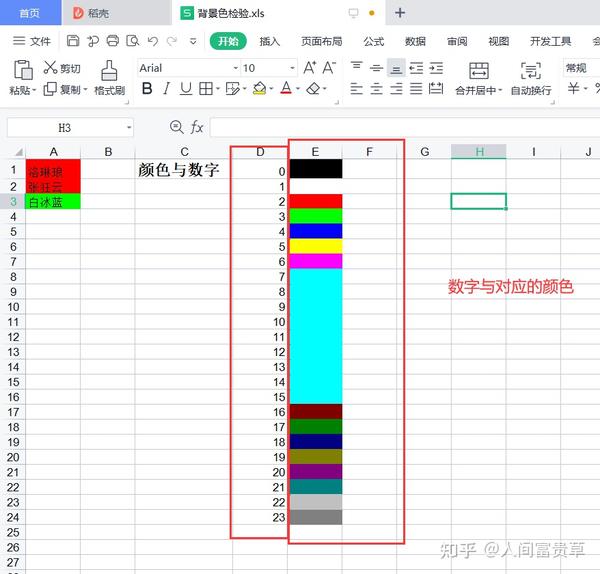This screenshot has height=574, width=600.
Task: Select the Format Painter brush
Action: click(109, 70)
